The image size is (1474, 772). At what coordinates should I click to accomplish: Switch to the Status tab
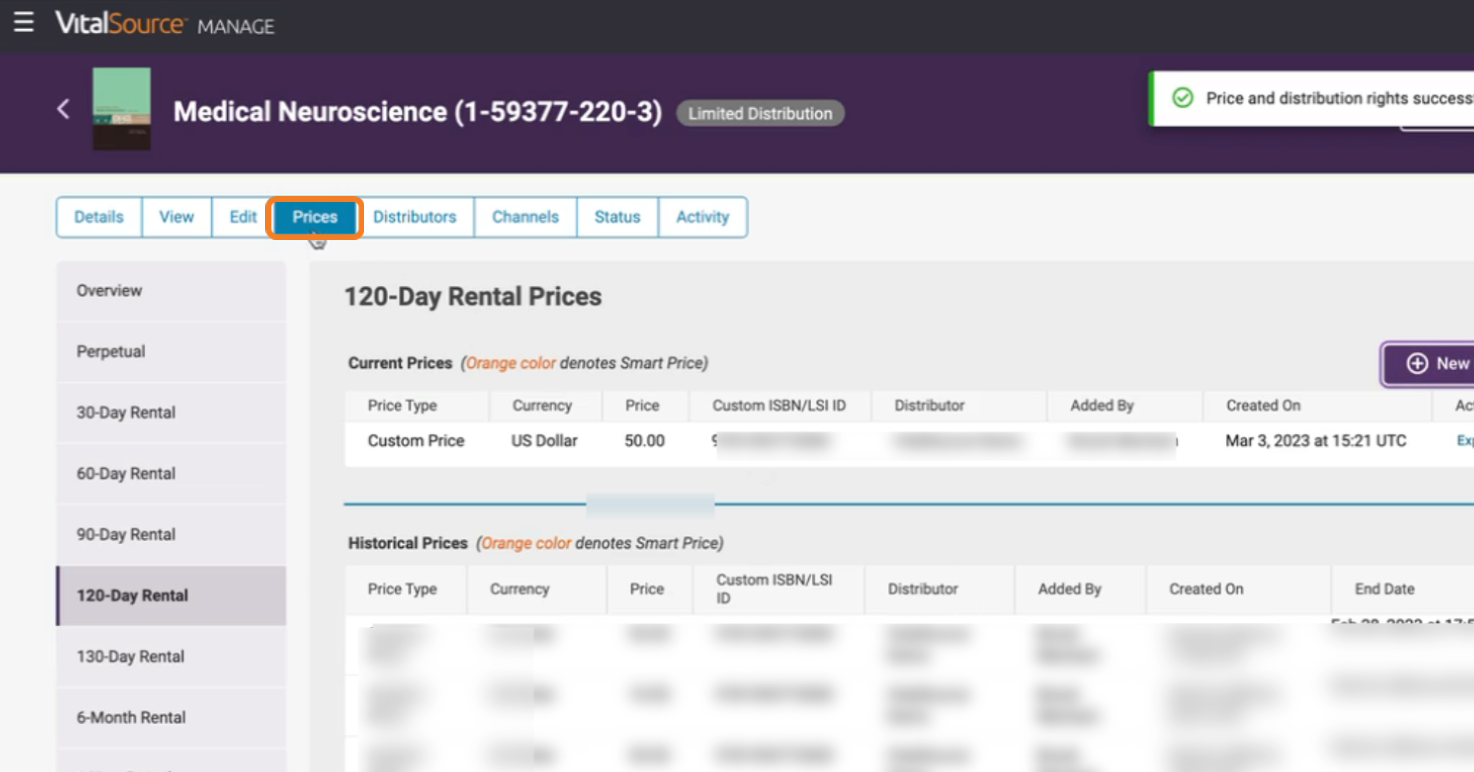tap(617, 217)
